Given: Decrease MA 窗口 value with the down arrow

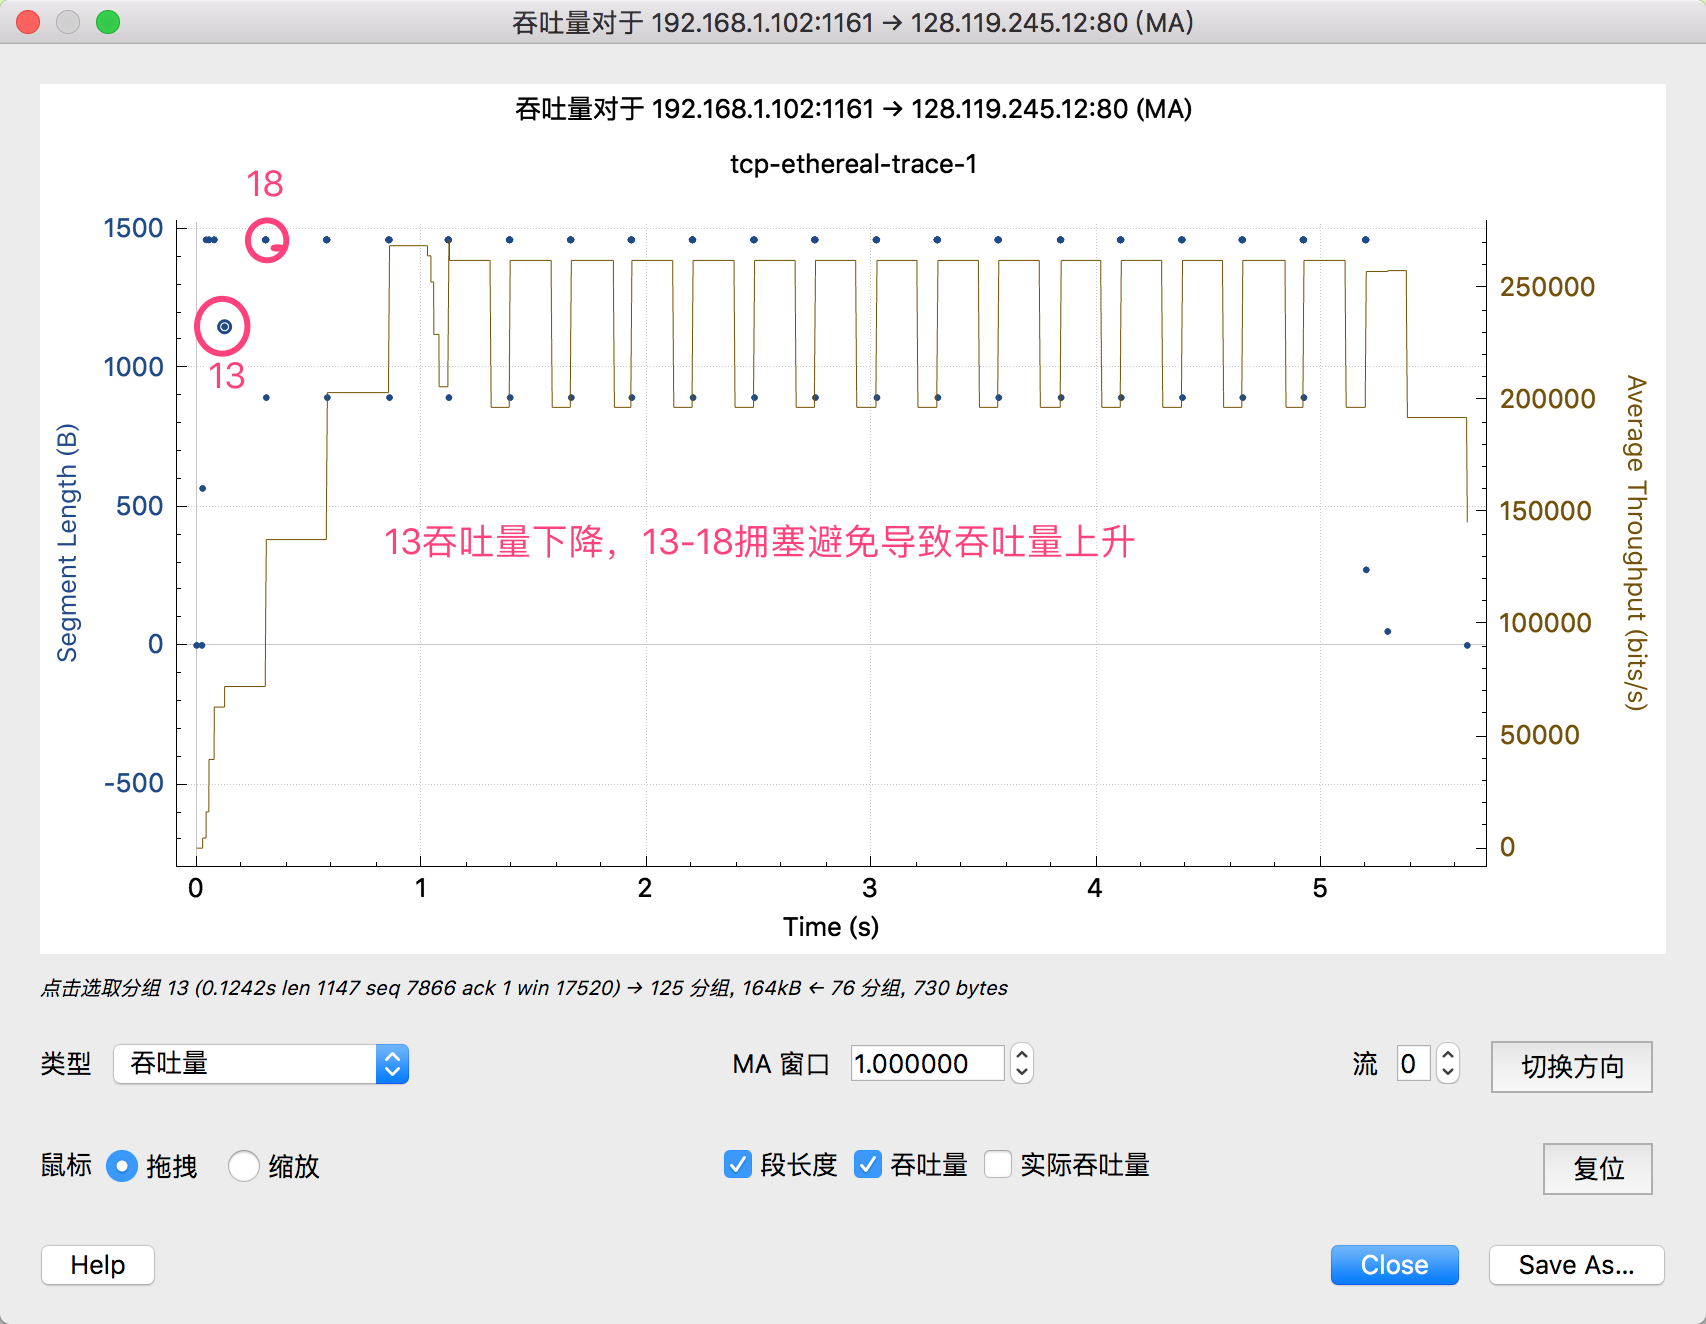Looking at the screenshot, I should click(1022, 1073).
